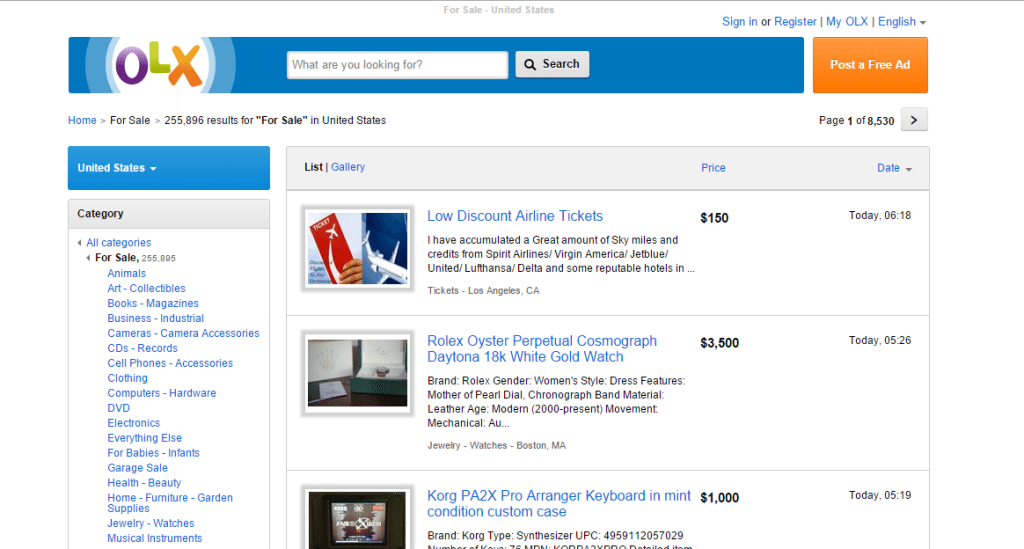
Task: Click the $3,500 price text
Action: [720, 343]
